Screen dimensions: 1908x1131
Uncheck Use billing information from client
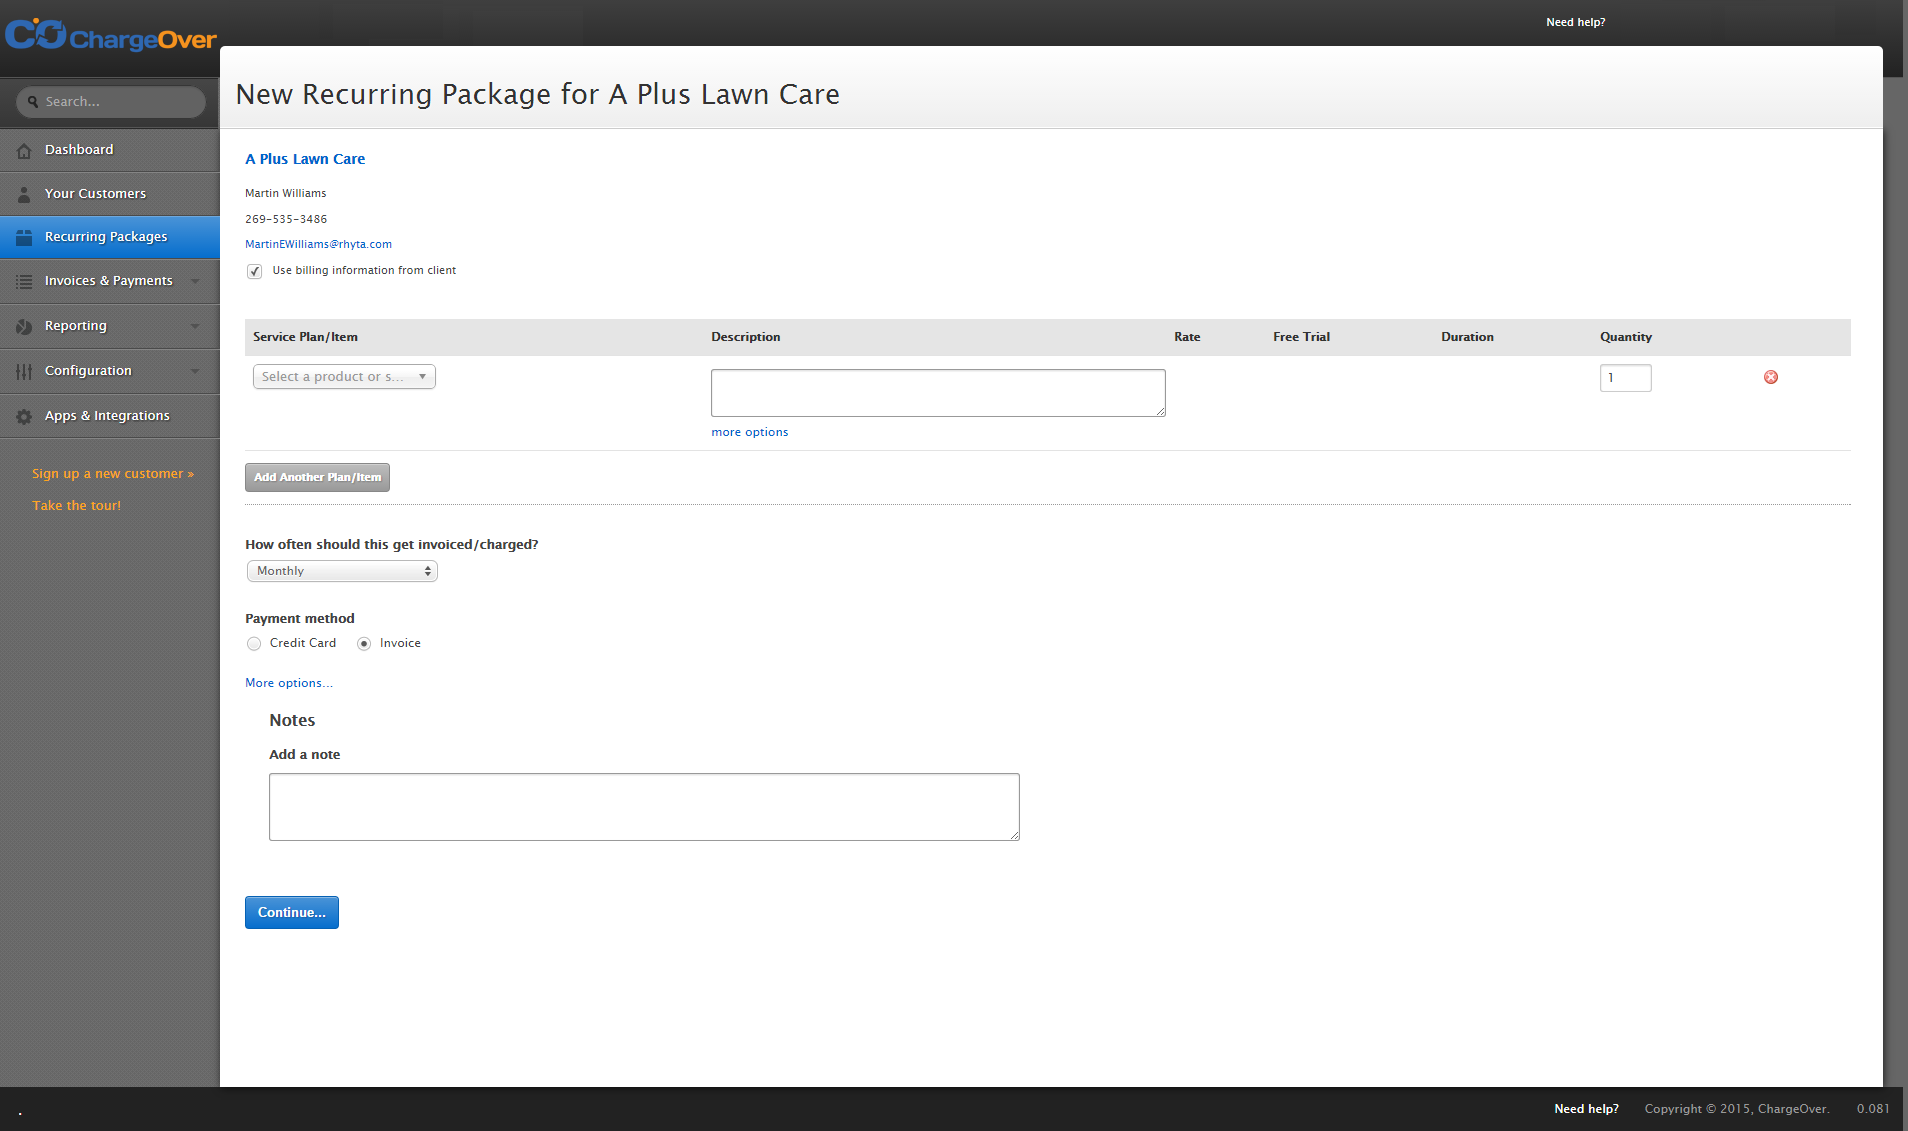point(255,271)
